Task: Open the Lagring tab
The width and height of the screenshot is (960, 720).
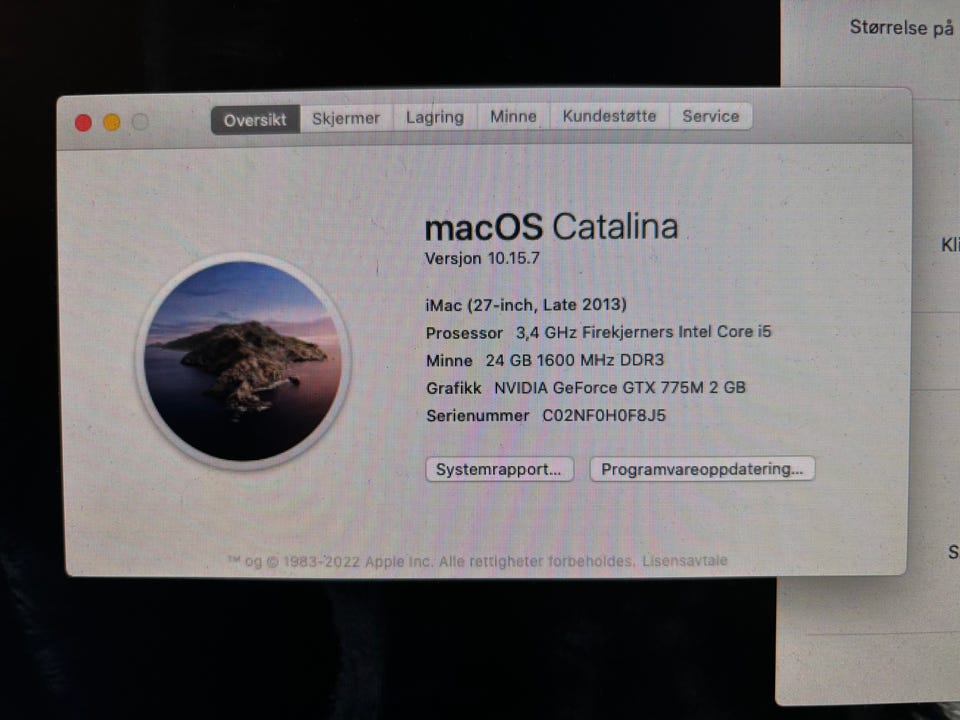Action: [435, 117]
